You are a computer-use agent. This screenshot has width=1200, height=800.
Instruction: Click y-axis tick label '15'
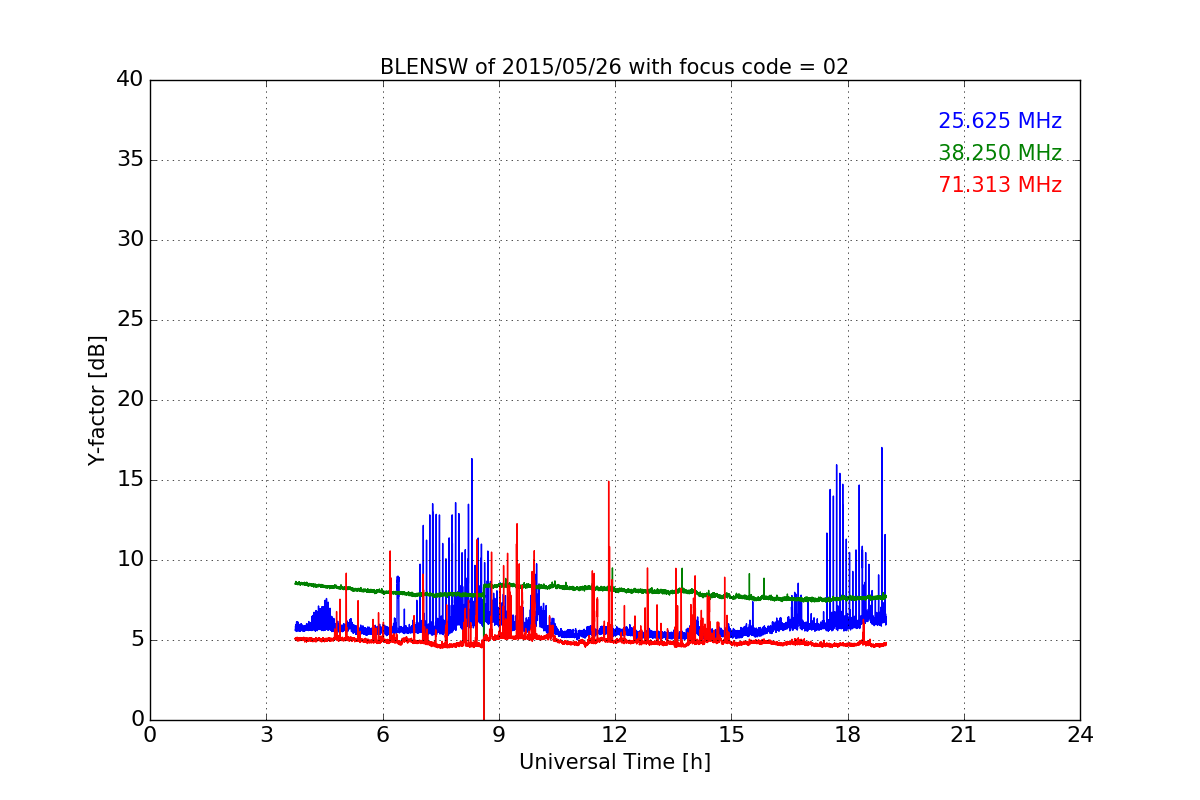pos(130,480)
